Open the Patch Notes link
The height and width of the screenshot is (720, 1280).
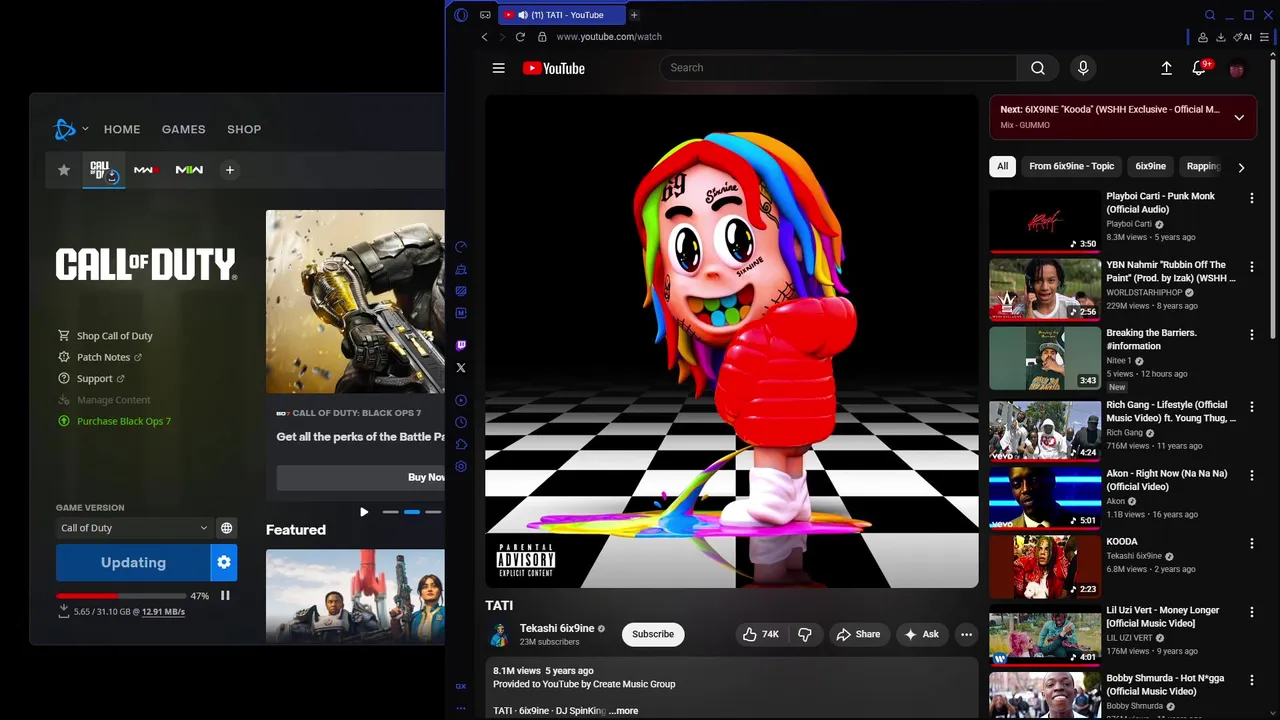coord(100,357)
